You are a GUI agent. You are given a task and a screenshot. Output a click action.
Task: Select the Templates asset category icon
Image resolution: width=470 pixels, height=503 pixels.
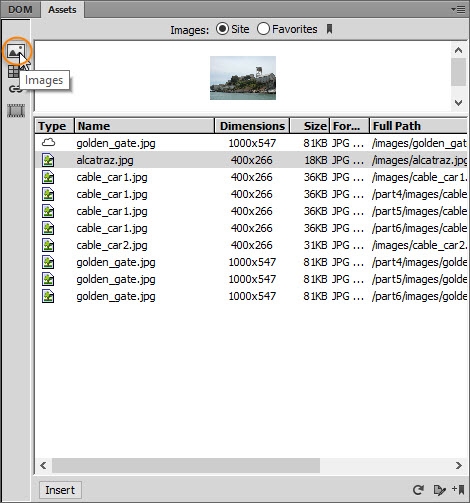pyautogui.click(x=13, y=71)
